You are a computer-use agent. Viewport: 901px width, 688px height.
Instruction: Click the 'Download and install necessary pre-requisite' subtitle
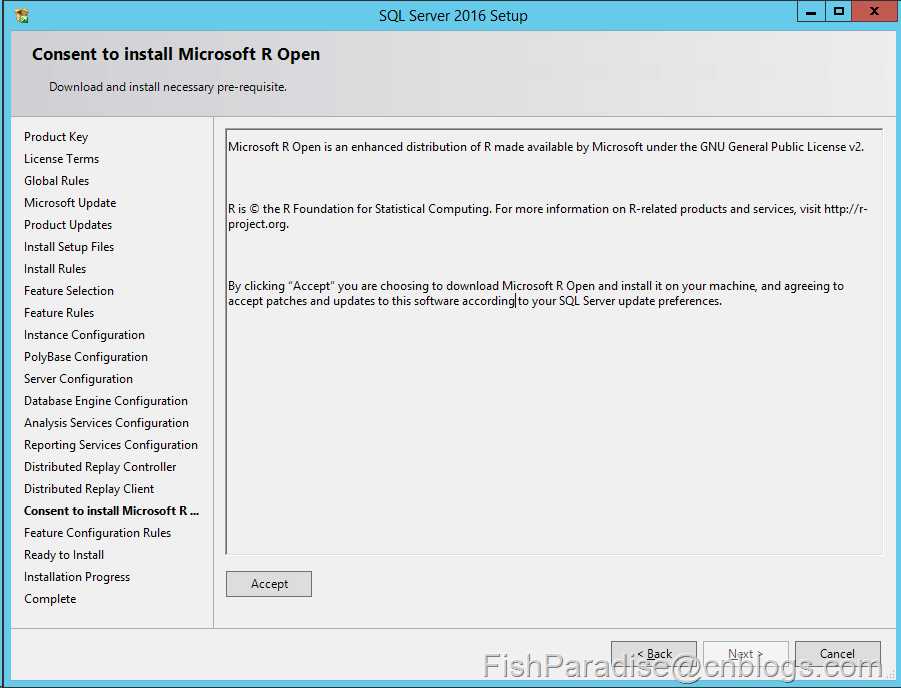tap(168, 87)
